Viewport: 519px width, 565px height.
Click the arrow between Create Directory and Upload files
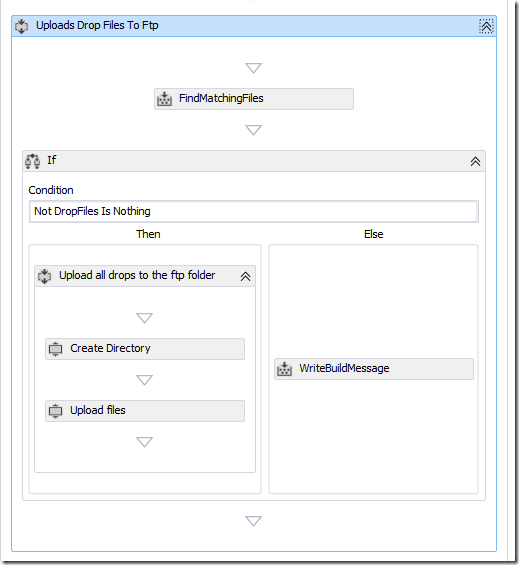[145, 380]
